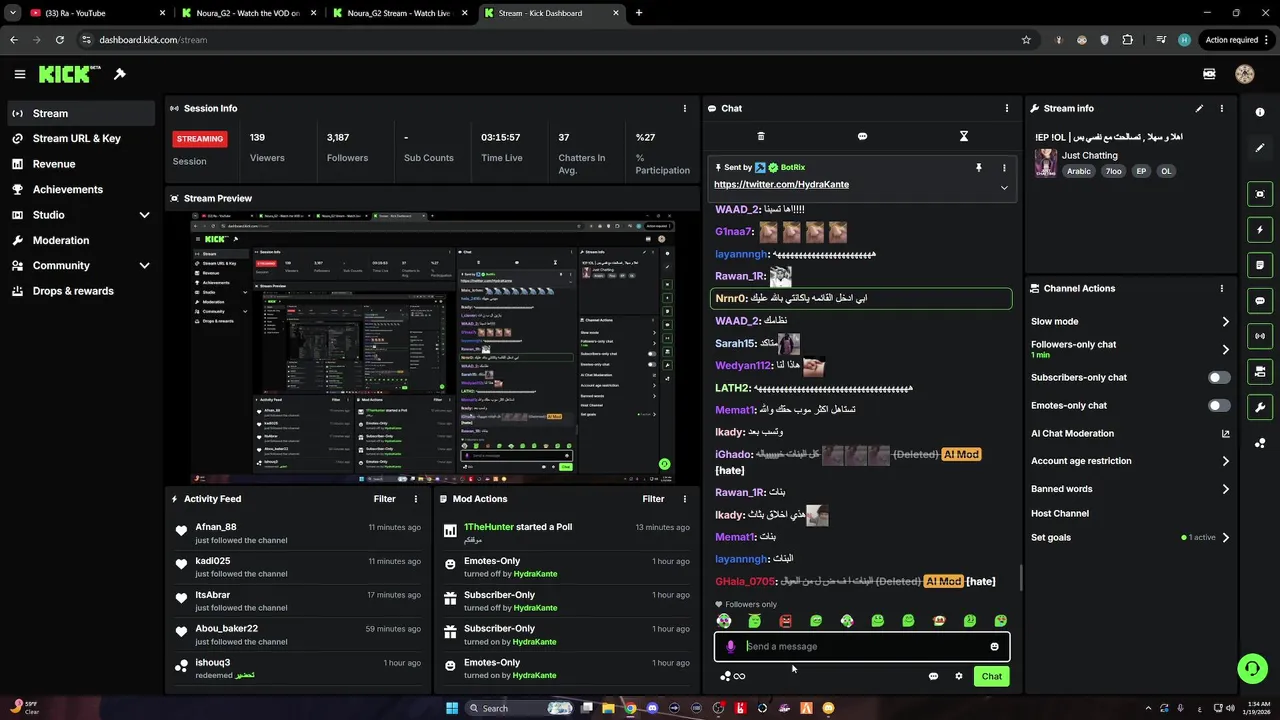Screen dimensions: 1280x720
Task: Click the pencil icon in right sidebar
Action: [x=1260, y=148]
